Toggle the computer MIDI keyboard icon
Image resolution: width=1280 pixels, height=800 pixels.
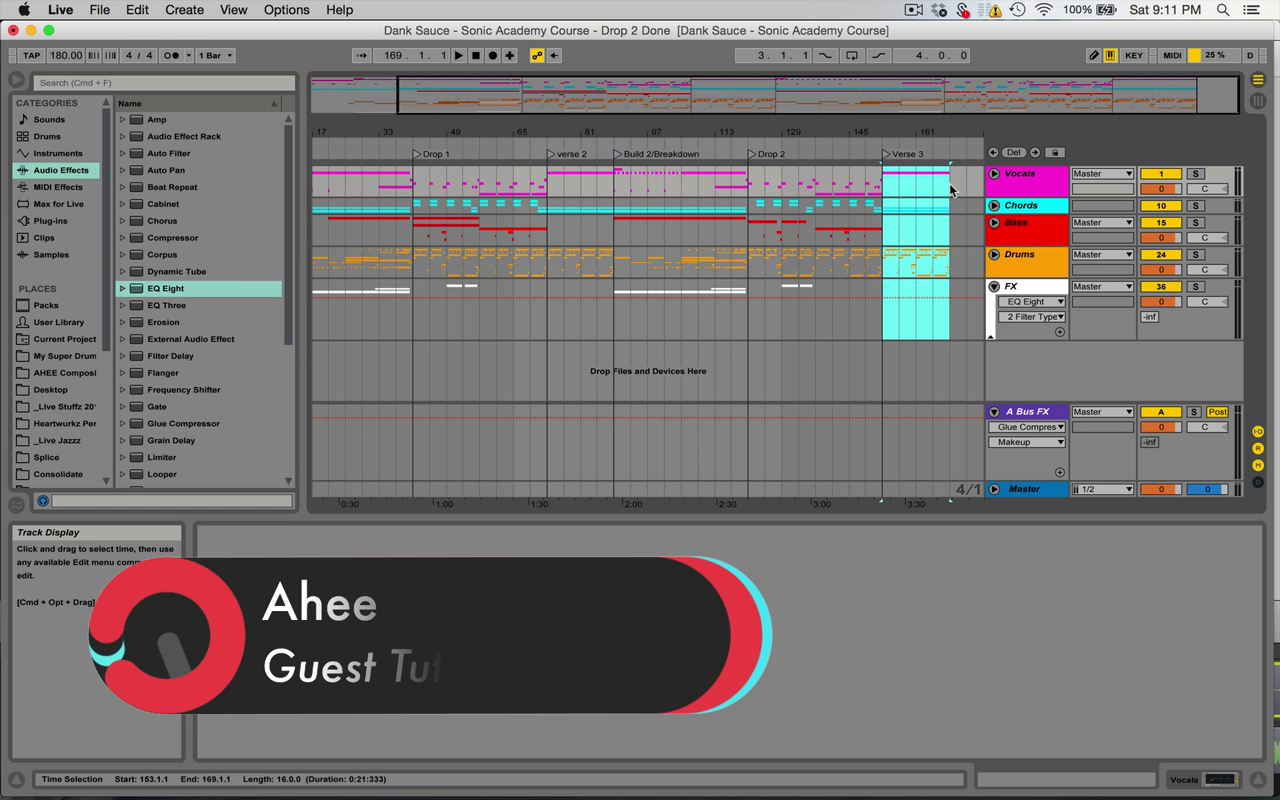[1110, 56]
